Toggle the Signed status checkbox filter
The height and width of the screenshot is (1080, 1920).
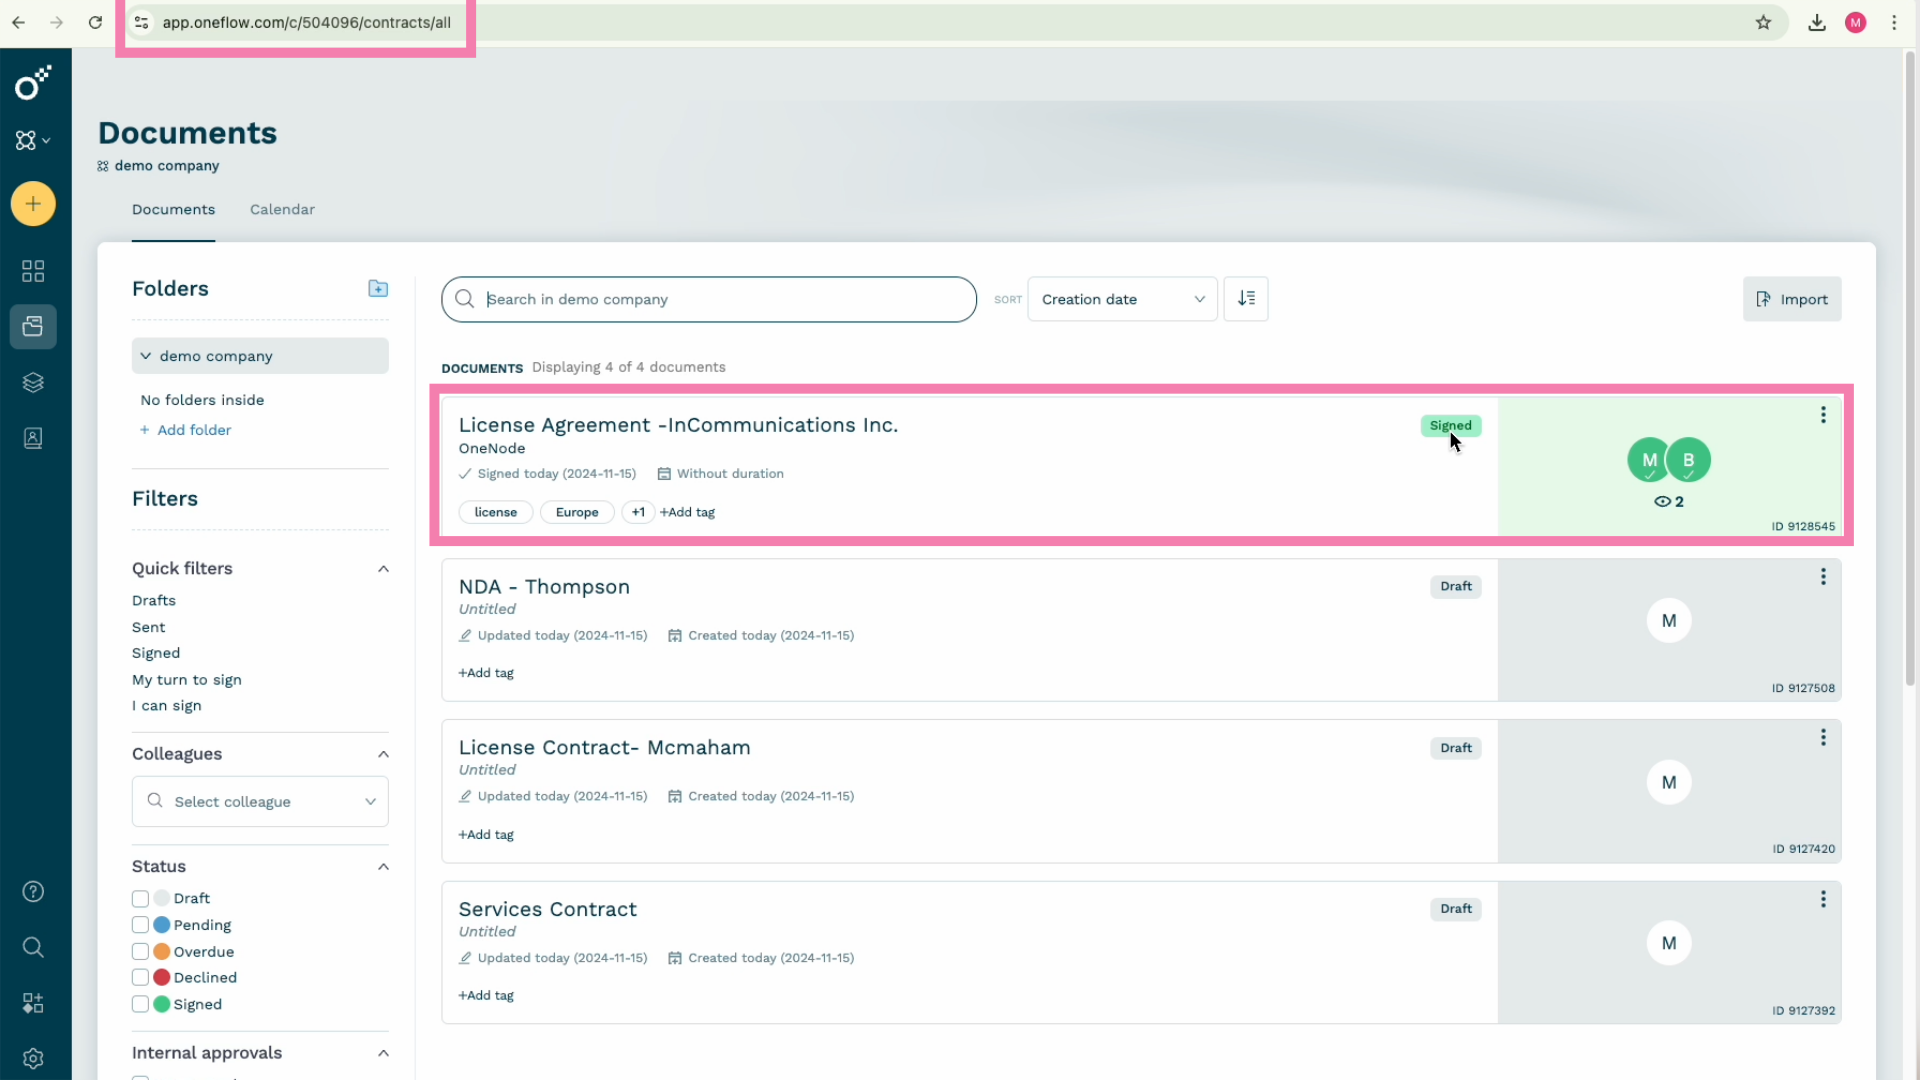tap(140, 1004)
